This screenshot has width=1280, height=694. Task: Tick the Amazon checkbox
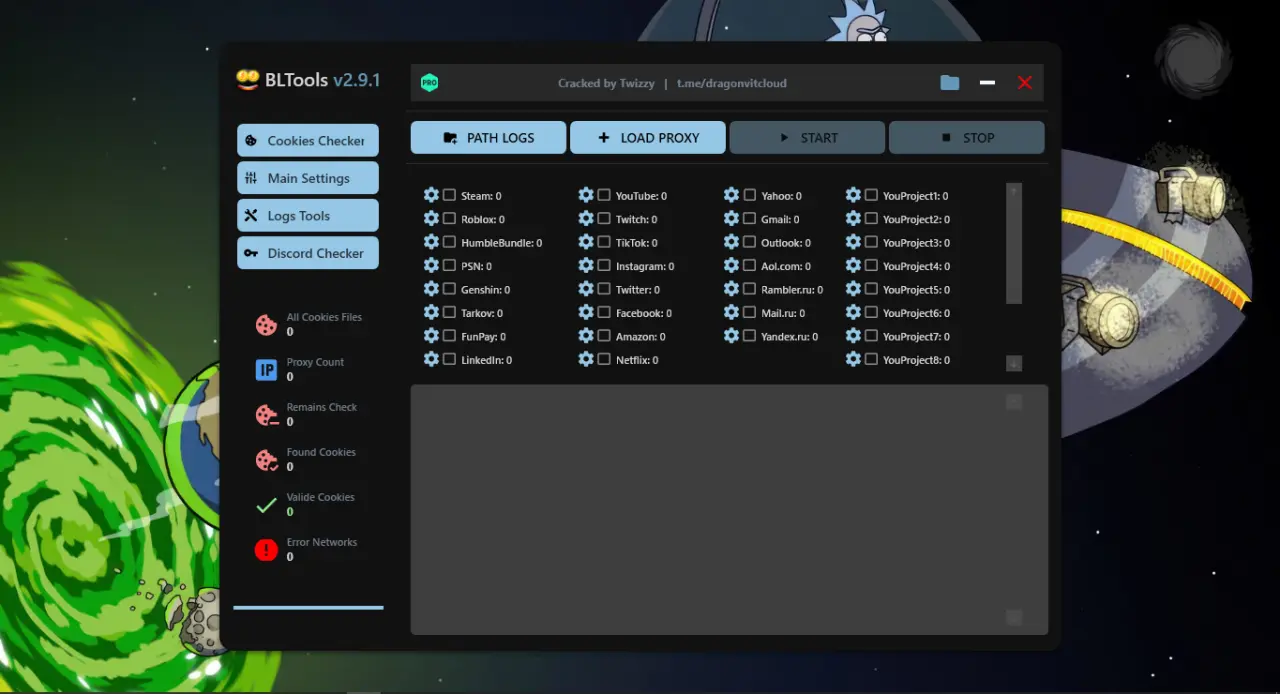tap(604, 336)
